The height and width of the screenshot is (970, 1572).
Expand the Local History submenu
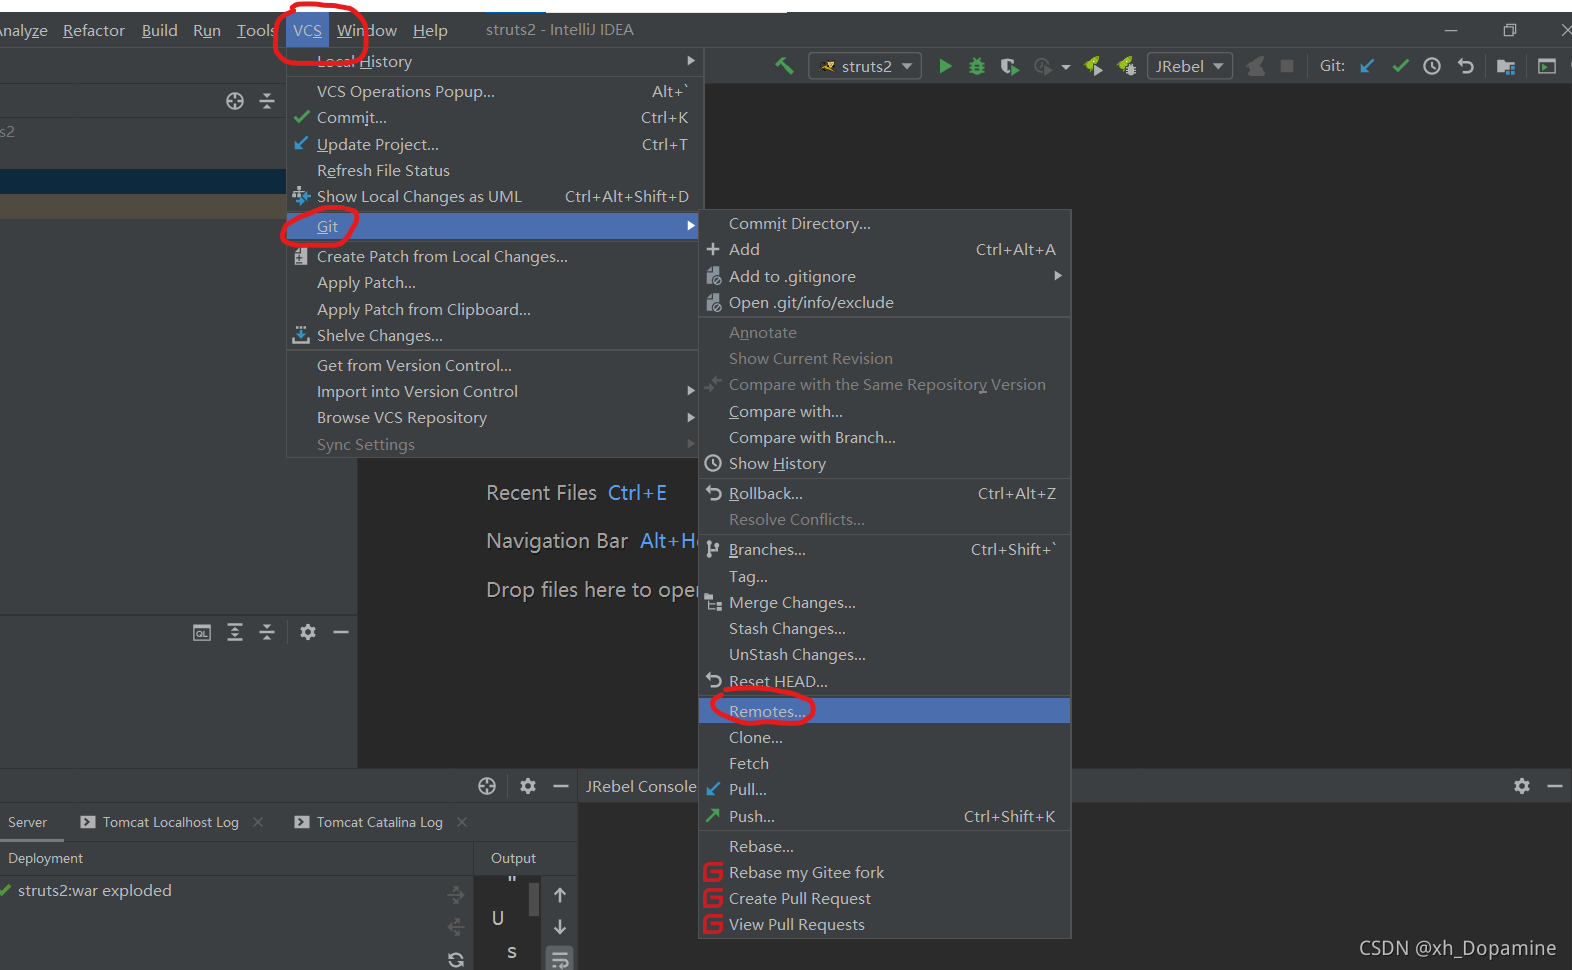click(492, 61)
